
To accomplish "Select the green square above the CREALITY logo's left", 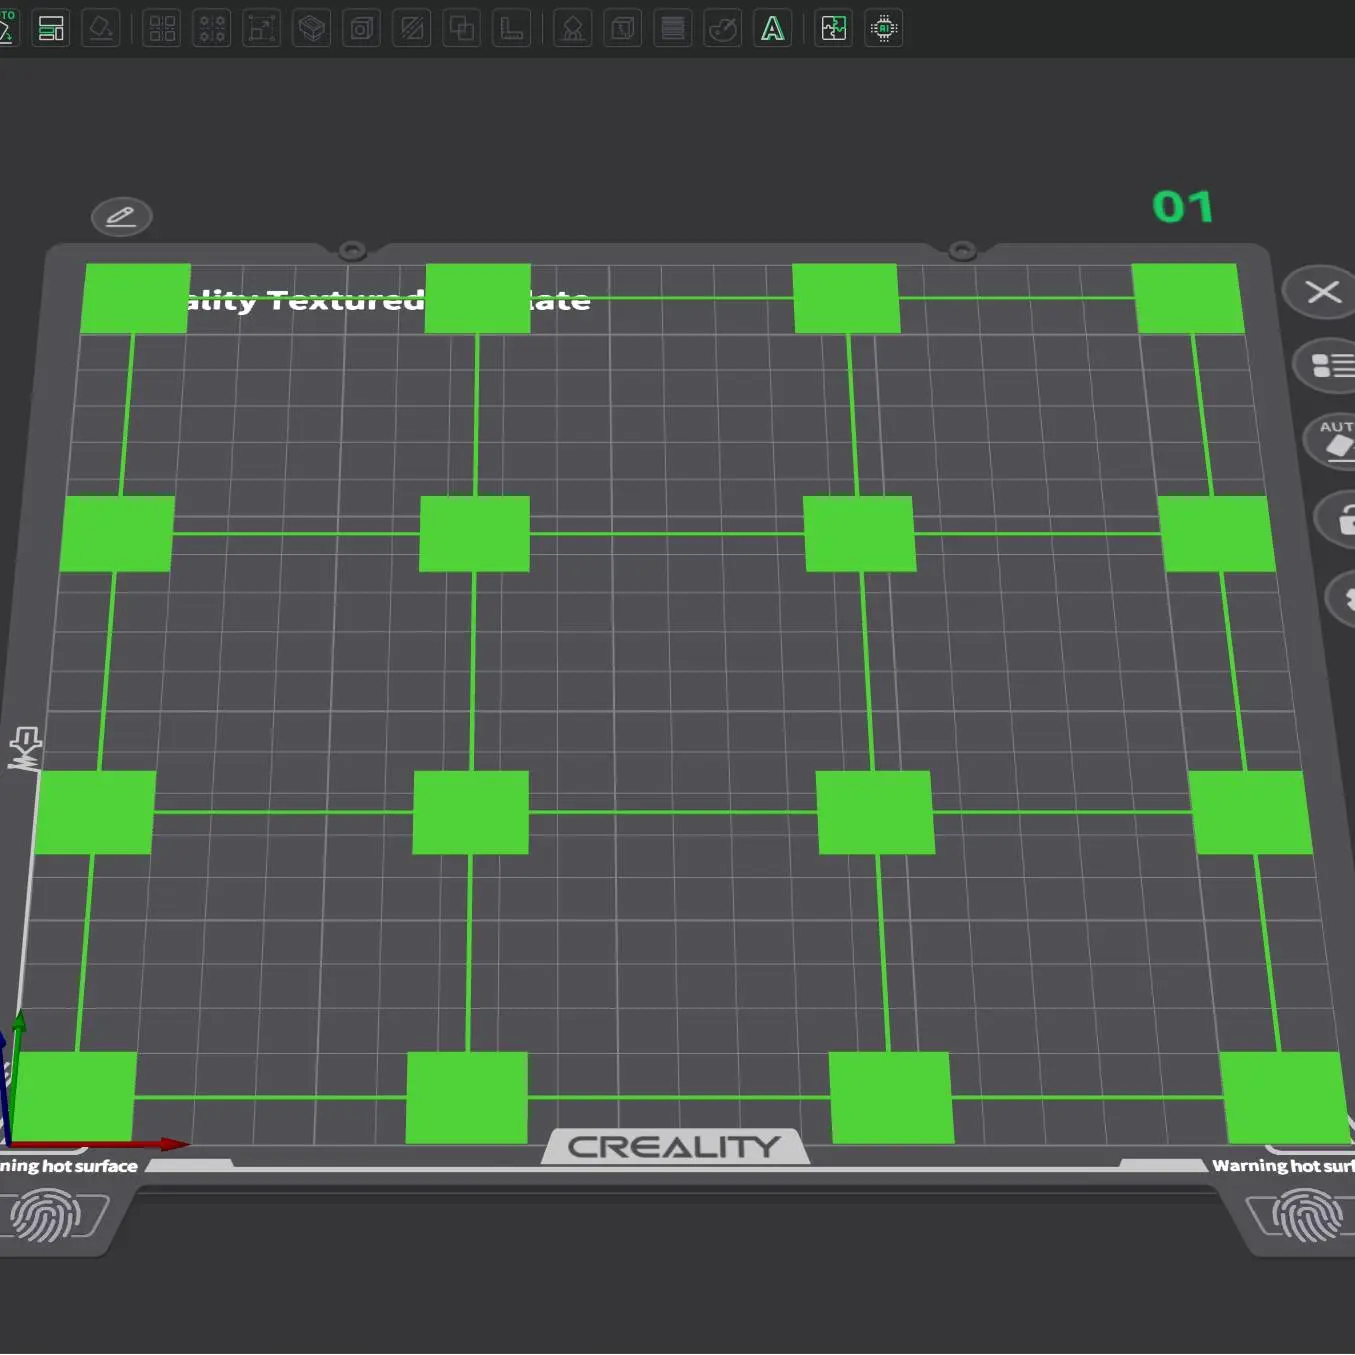I will click(467, 1097).
